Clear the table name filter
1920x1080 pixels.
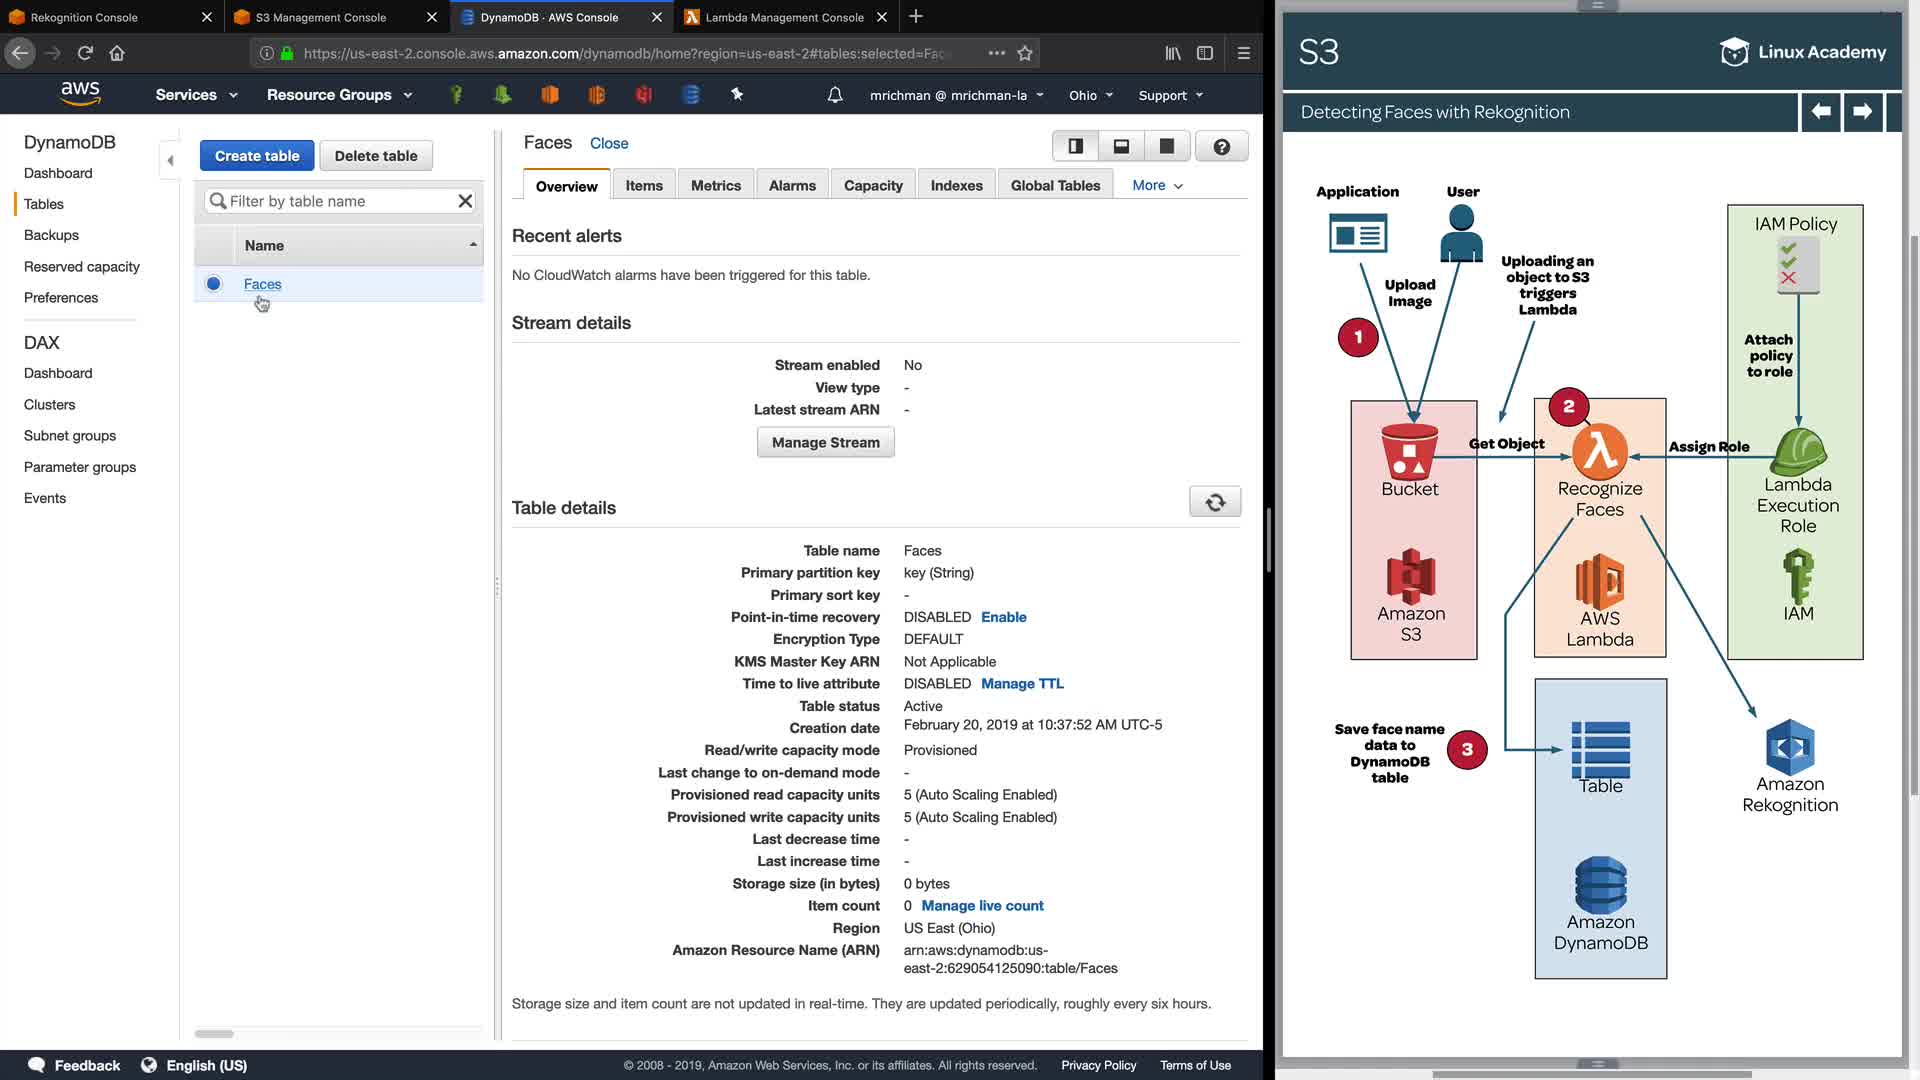465,201
